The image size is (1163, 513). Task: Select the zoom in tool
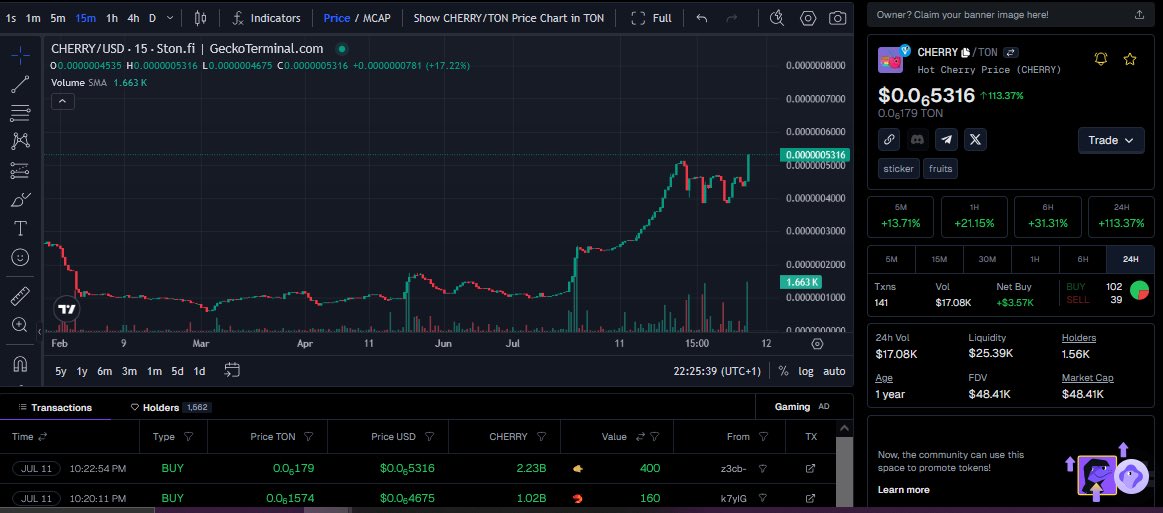(20, 325)
